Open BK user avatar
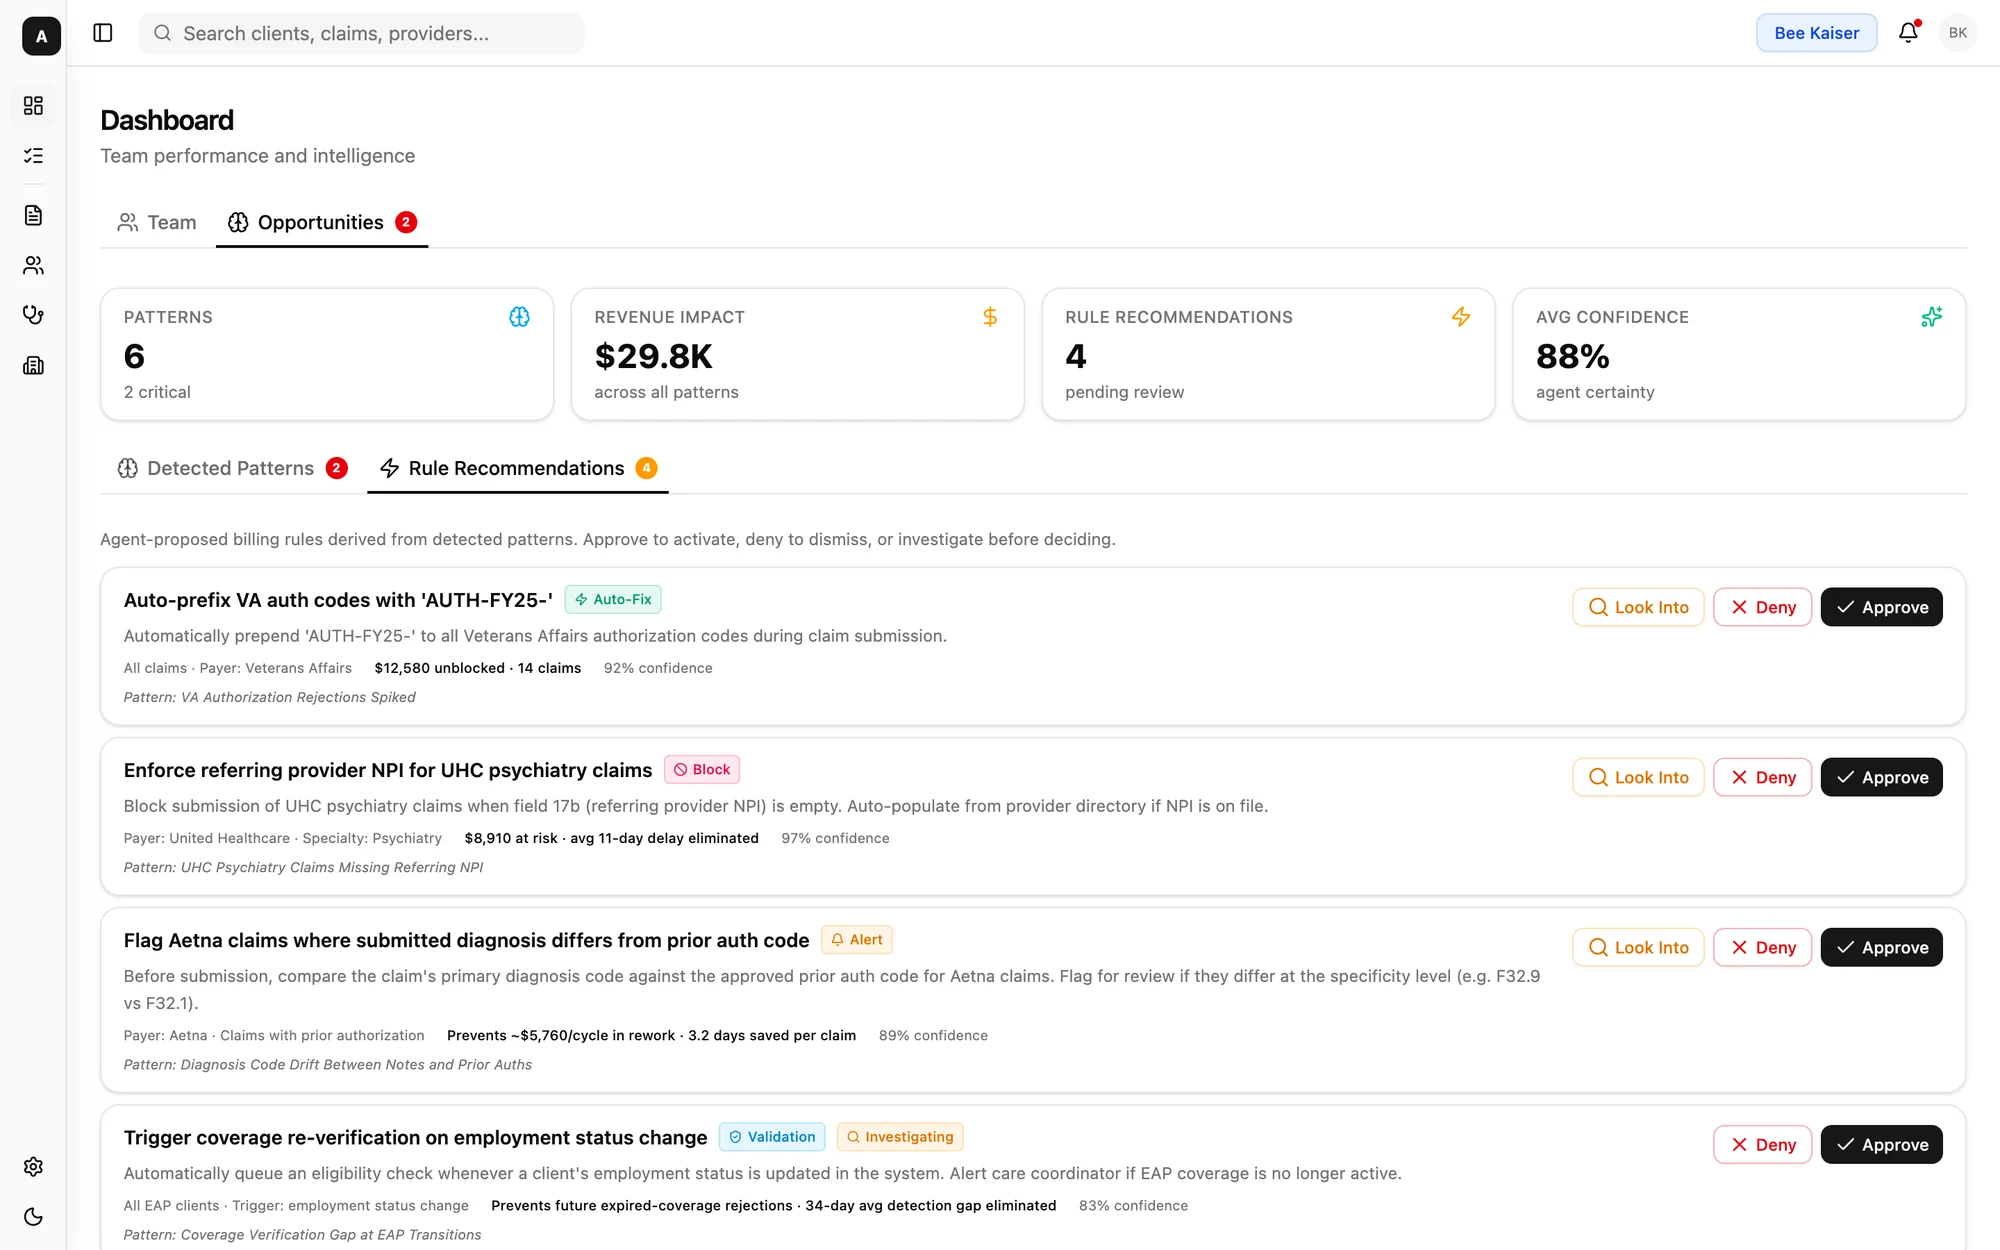Screen dimensions: 2000x1250 tap(1957, 33)
